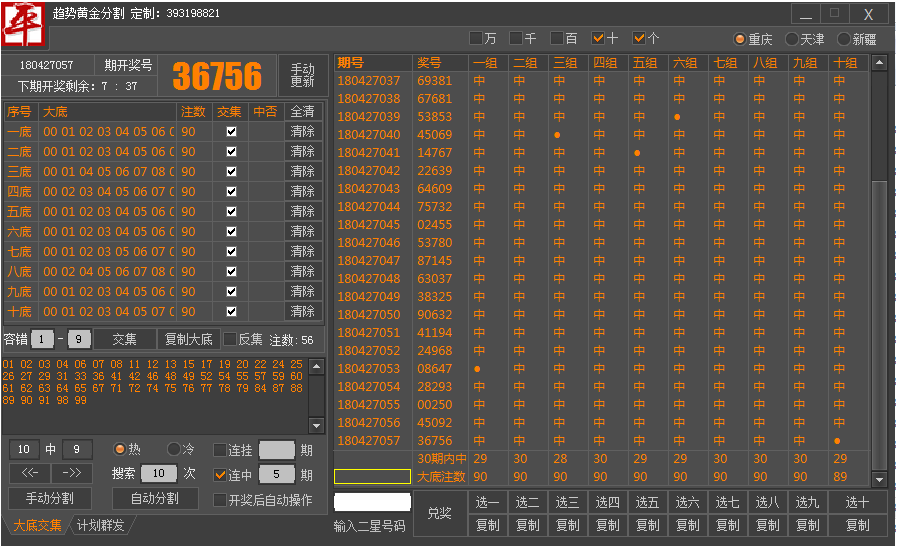The height and width of the screenshot is (546, 897).
Task: Enable the 万 digit checkbox
Action: pos(476,39)
